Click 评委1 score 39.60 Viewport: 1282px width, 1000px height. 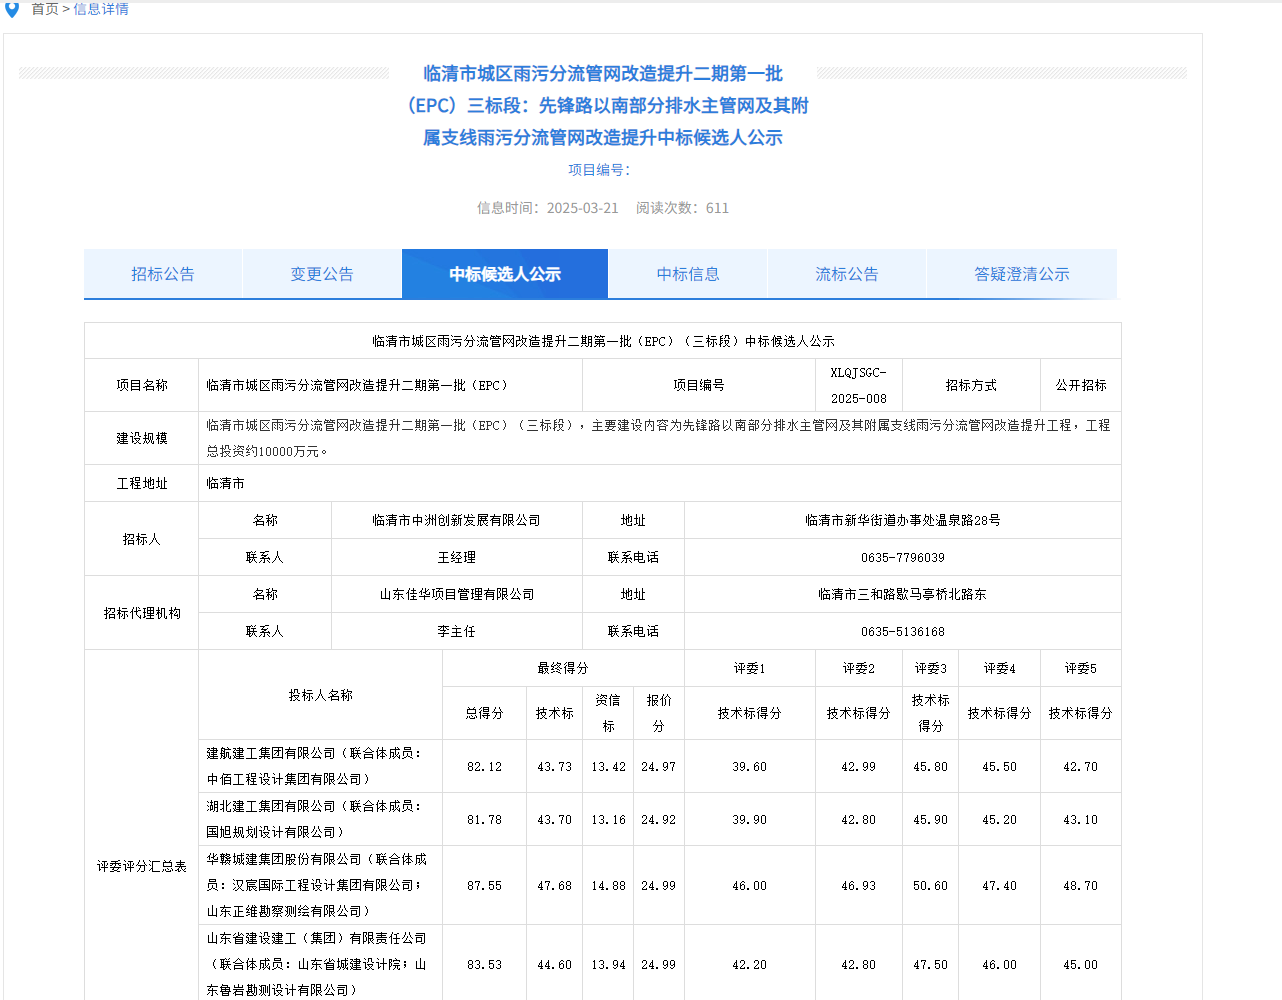(750, 767)
